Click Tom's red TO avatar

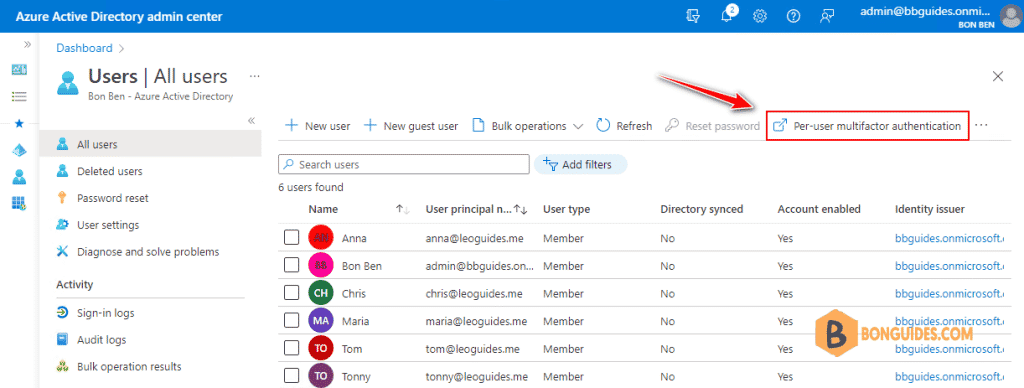pyautogui.click(x=321, y=348)
